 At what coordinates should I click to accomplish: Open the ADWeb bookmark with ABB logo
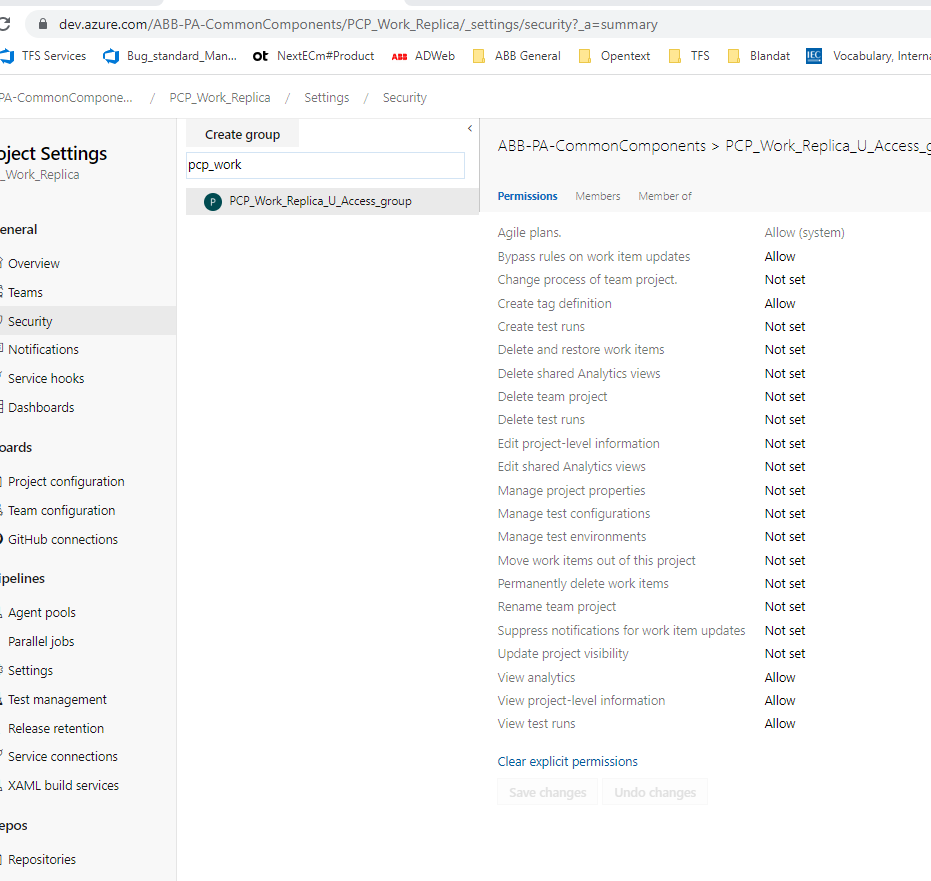tap(423, 56)
